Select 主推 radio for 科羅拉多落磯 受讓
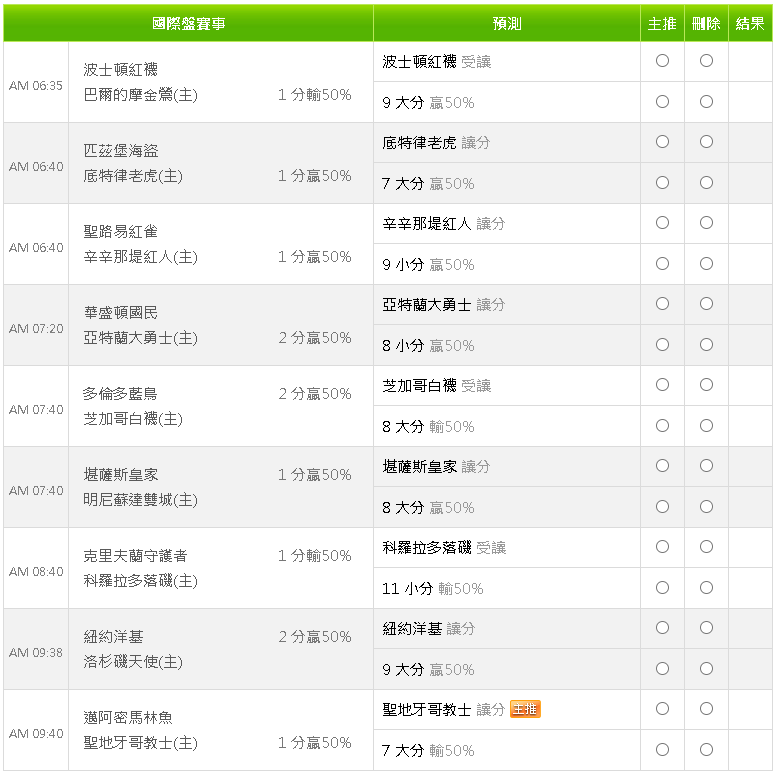The image size is (779, 777). click(x=662, y=546)
